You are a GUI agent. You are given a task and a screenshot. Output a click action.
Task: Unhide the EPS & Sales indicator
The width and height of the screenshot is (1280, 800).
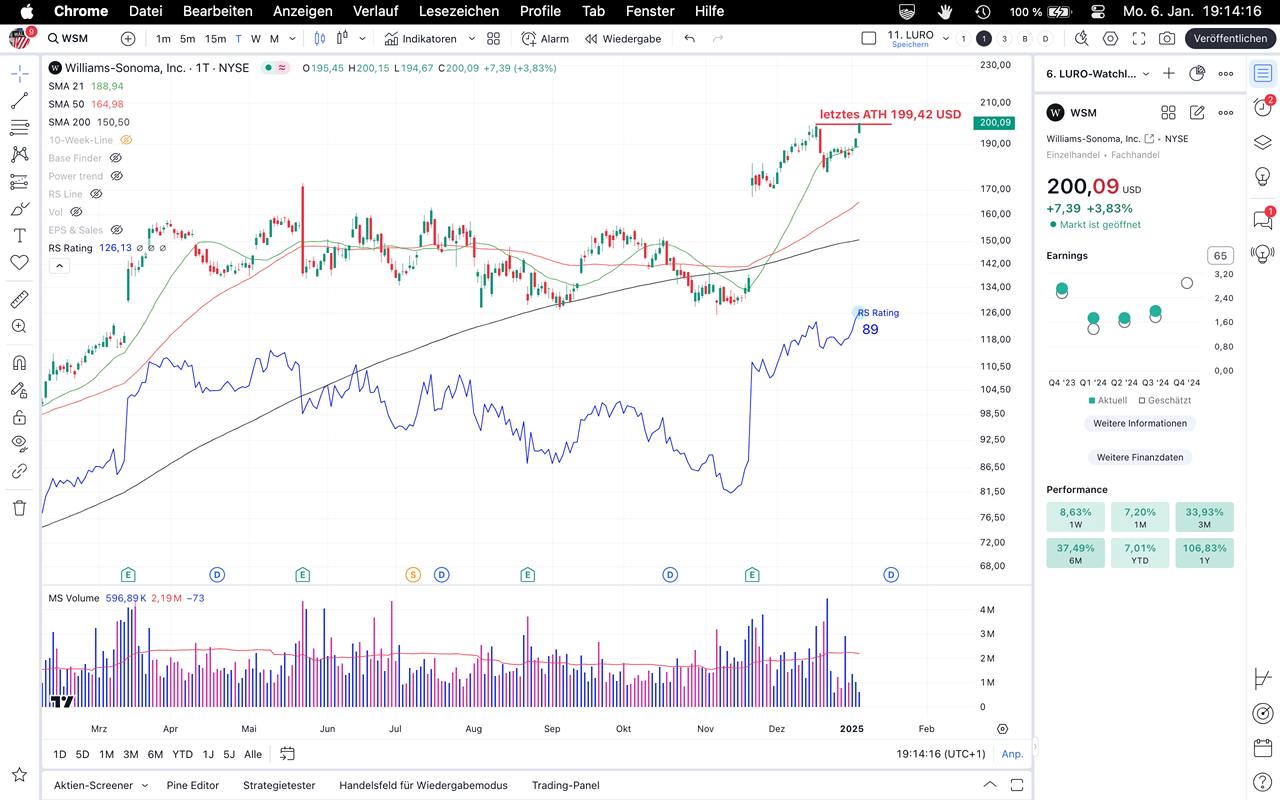[x=116, y=230]
